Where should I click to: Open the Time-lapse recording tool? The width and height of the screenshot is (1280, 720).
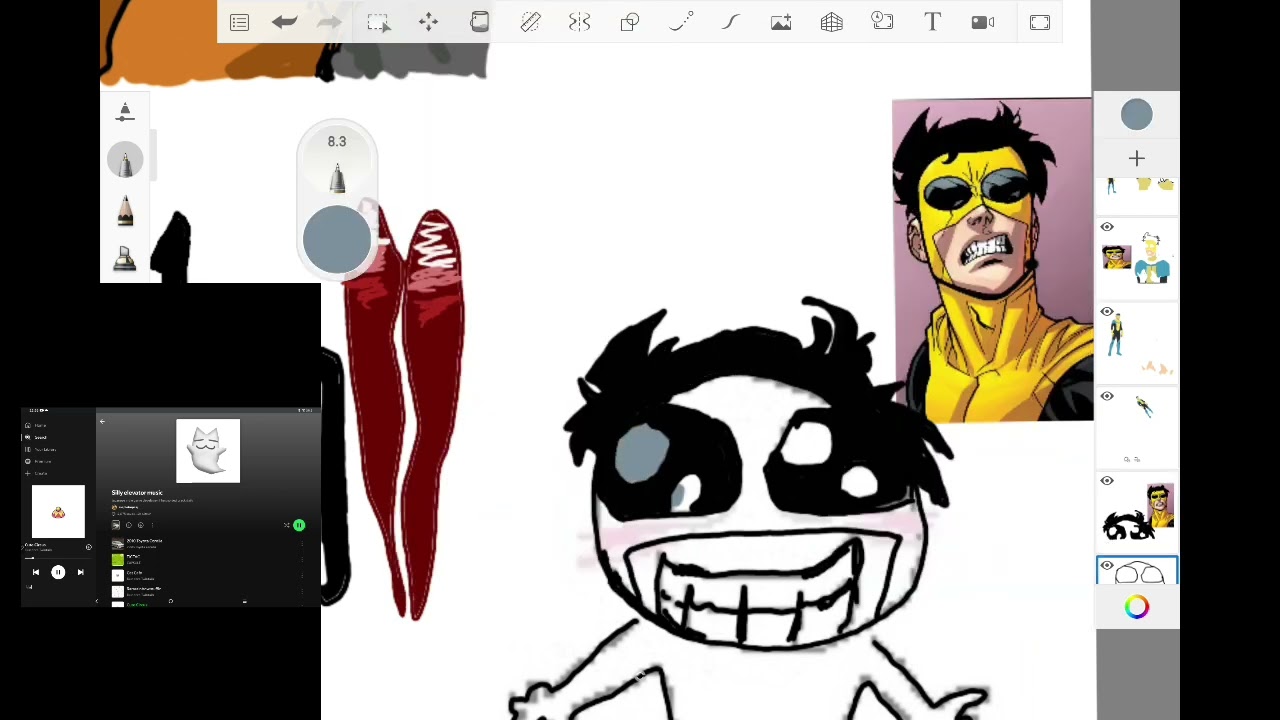click(x=882, y=22)
